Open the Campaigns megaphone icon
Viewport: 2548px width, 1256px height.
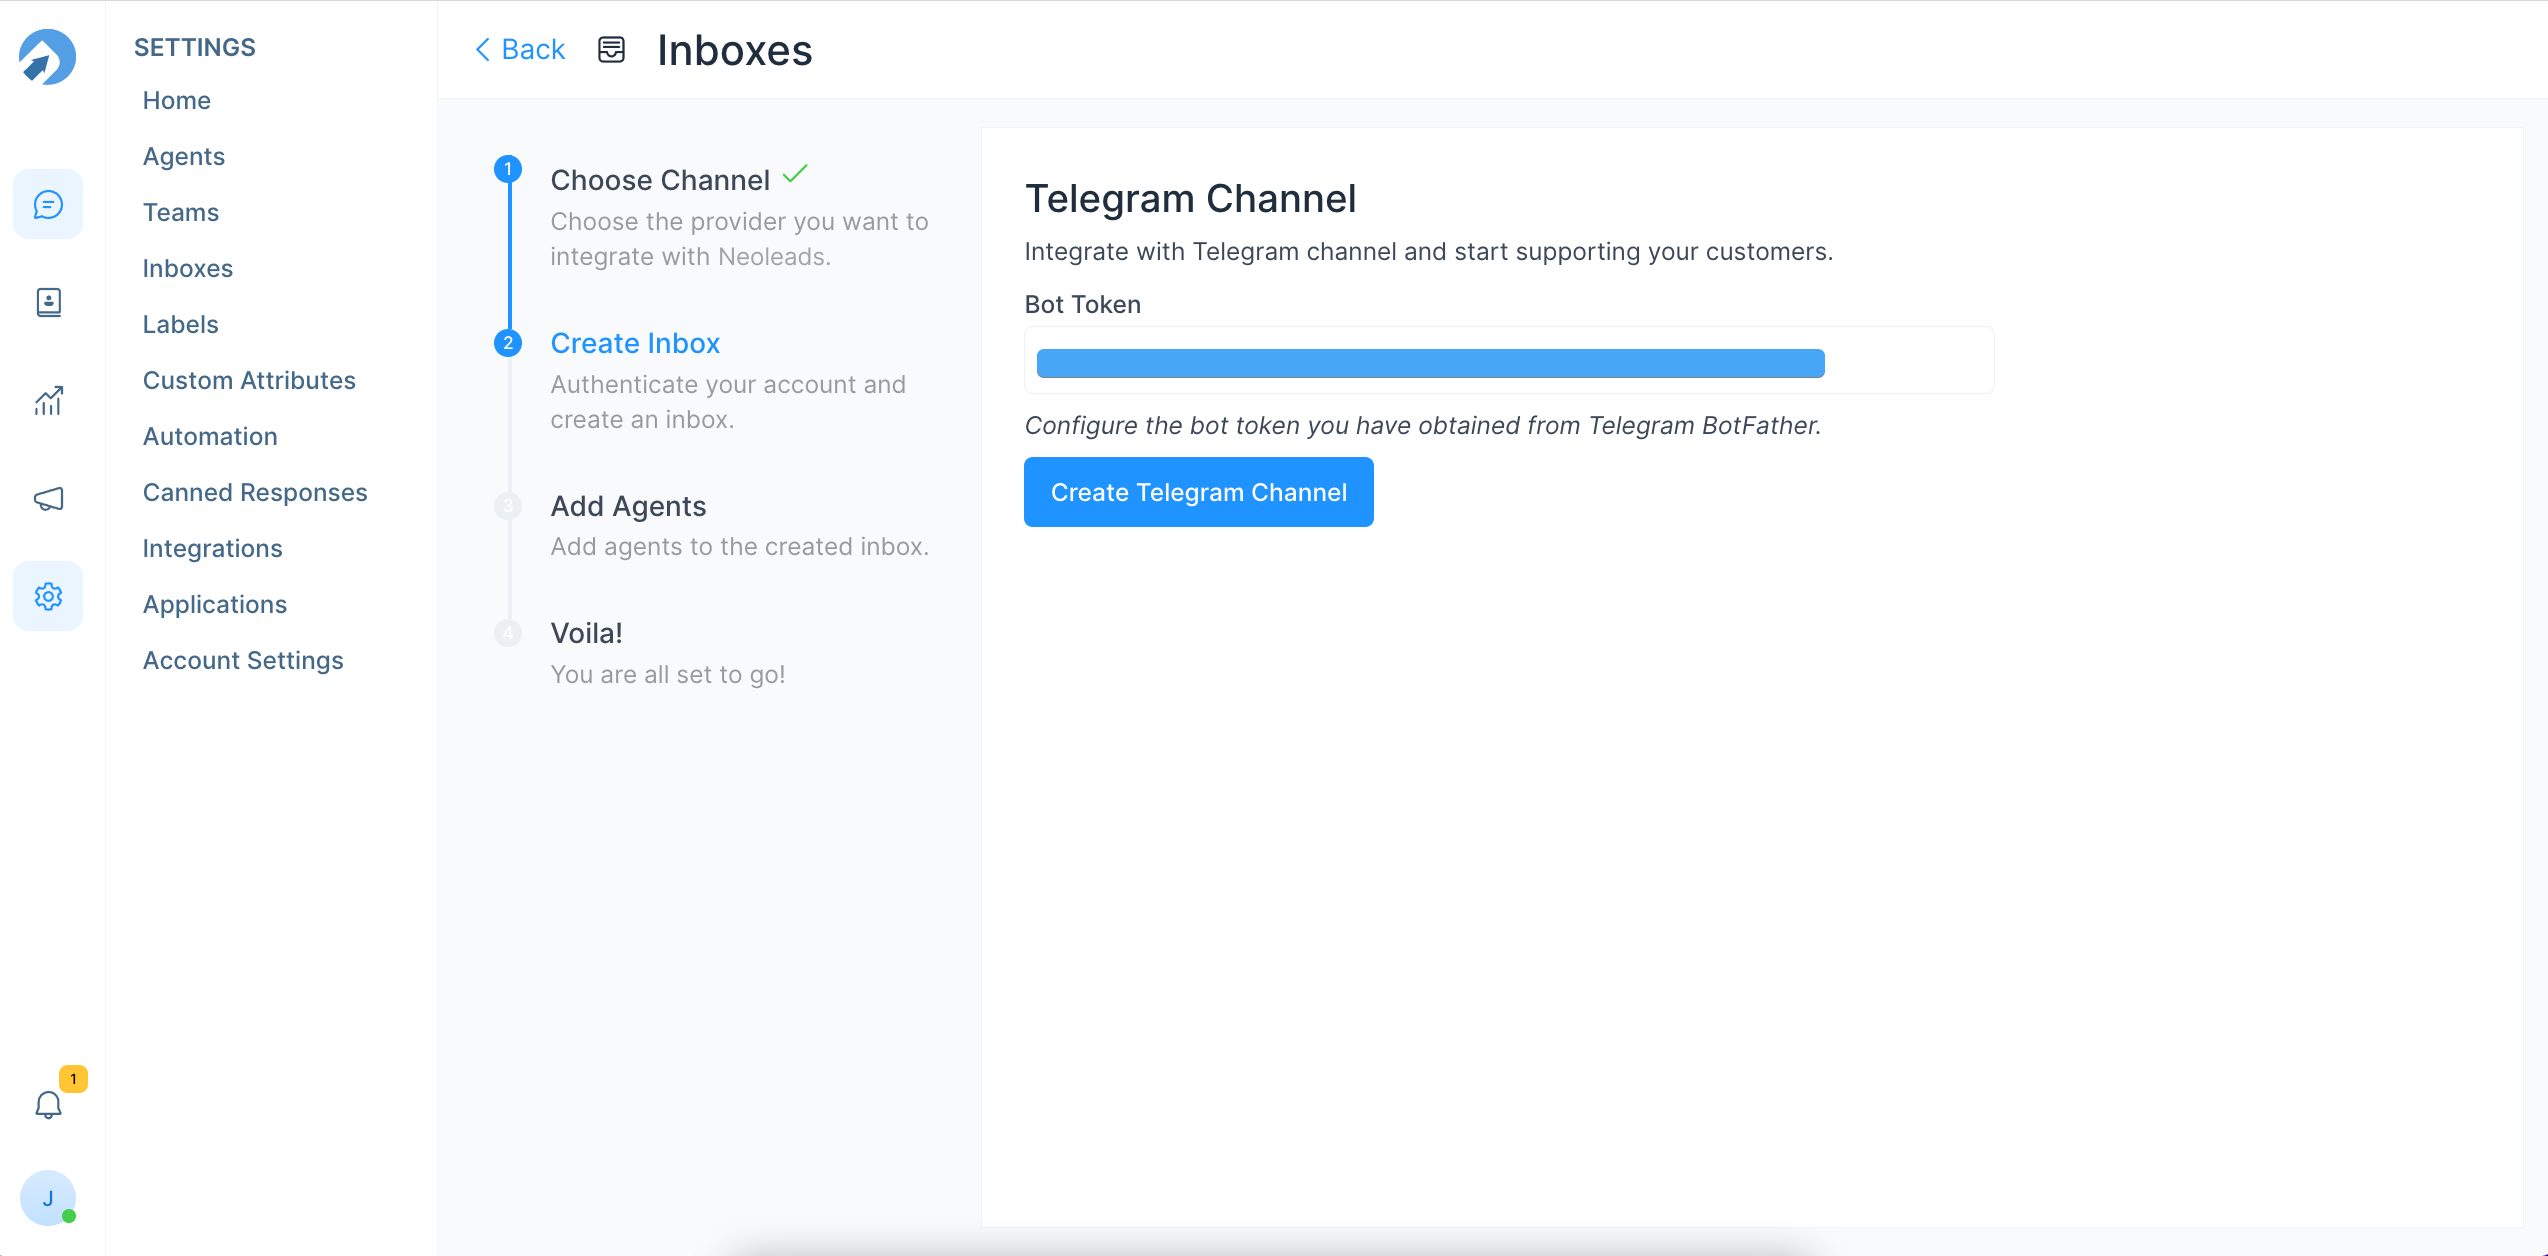pos(48,498)
